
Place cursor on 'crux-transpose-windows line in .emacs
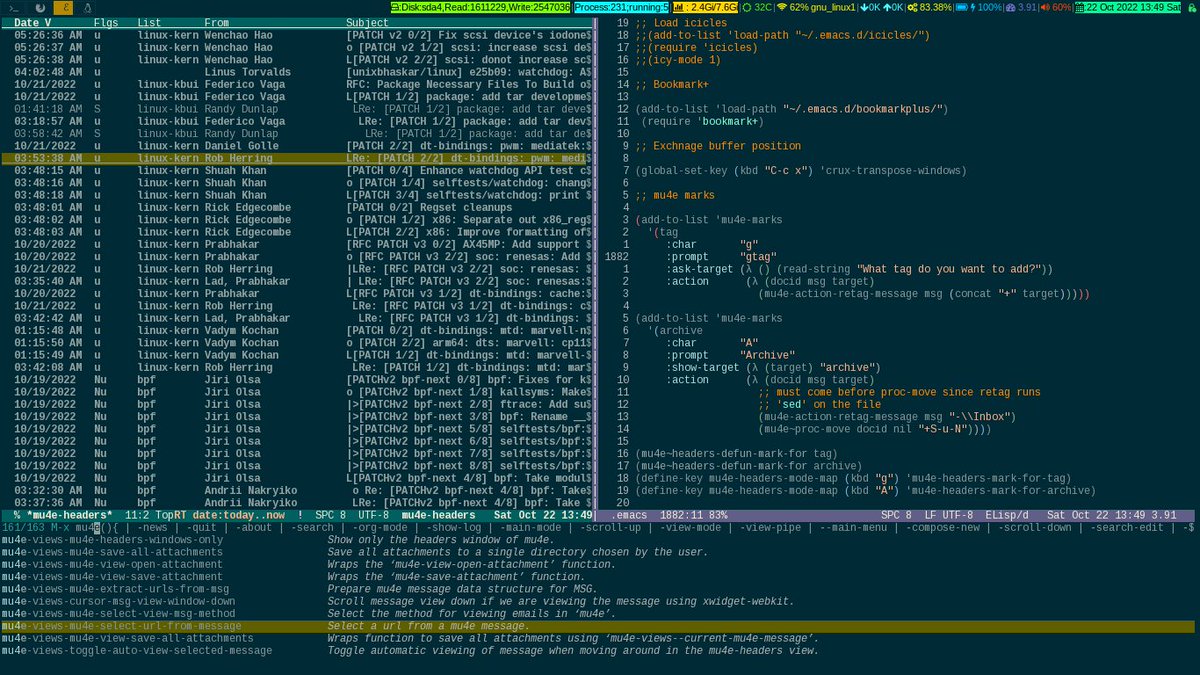tap(801, 171)
